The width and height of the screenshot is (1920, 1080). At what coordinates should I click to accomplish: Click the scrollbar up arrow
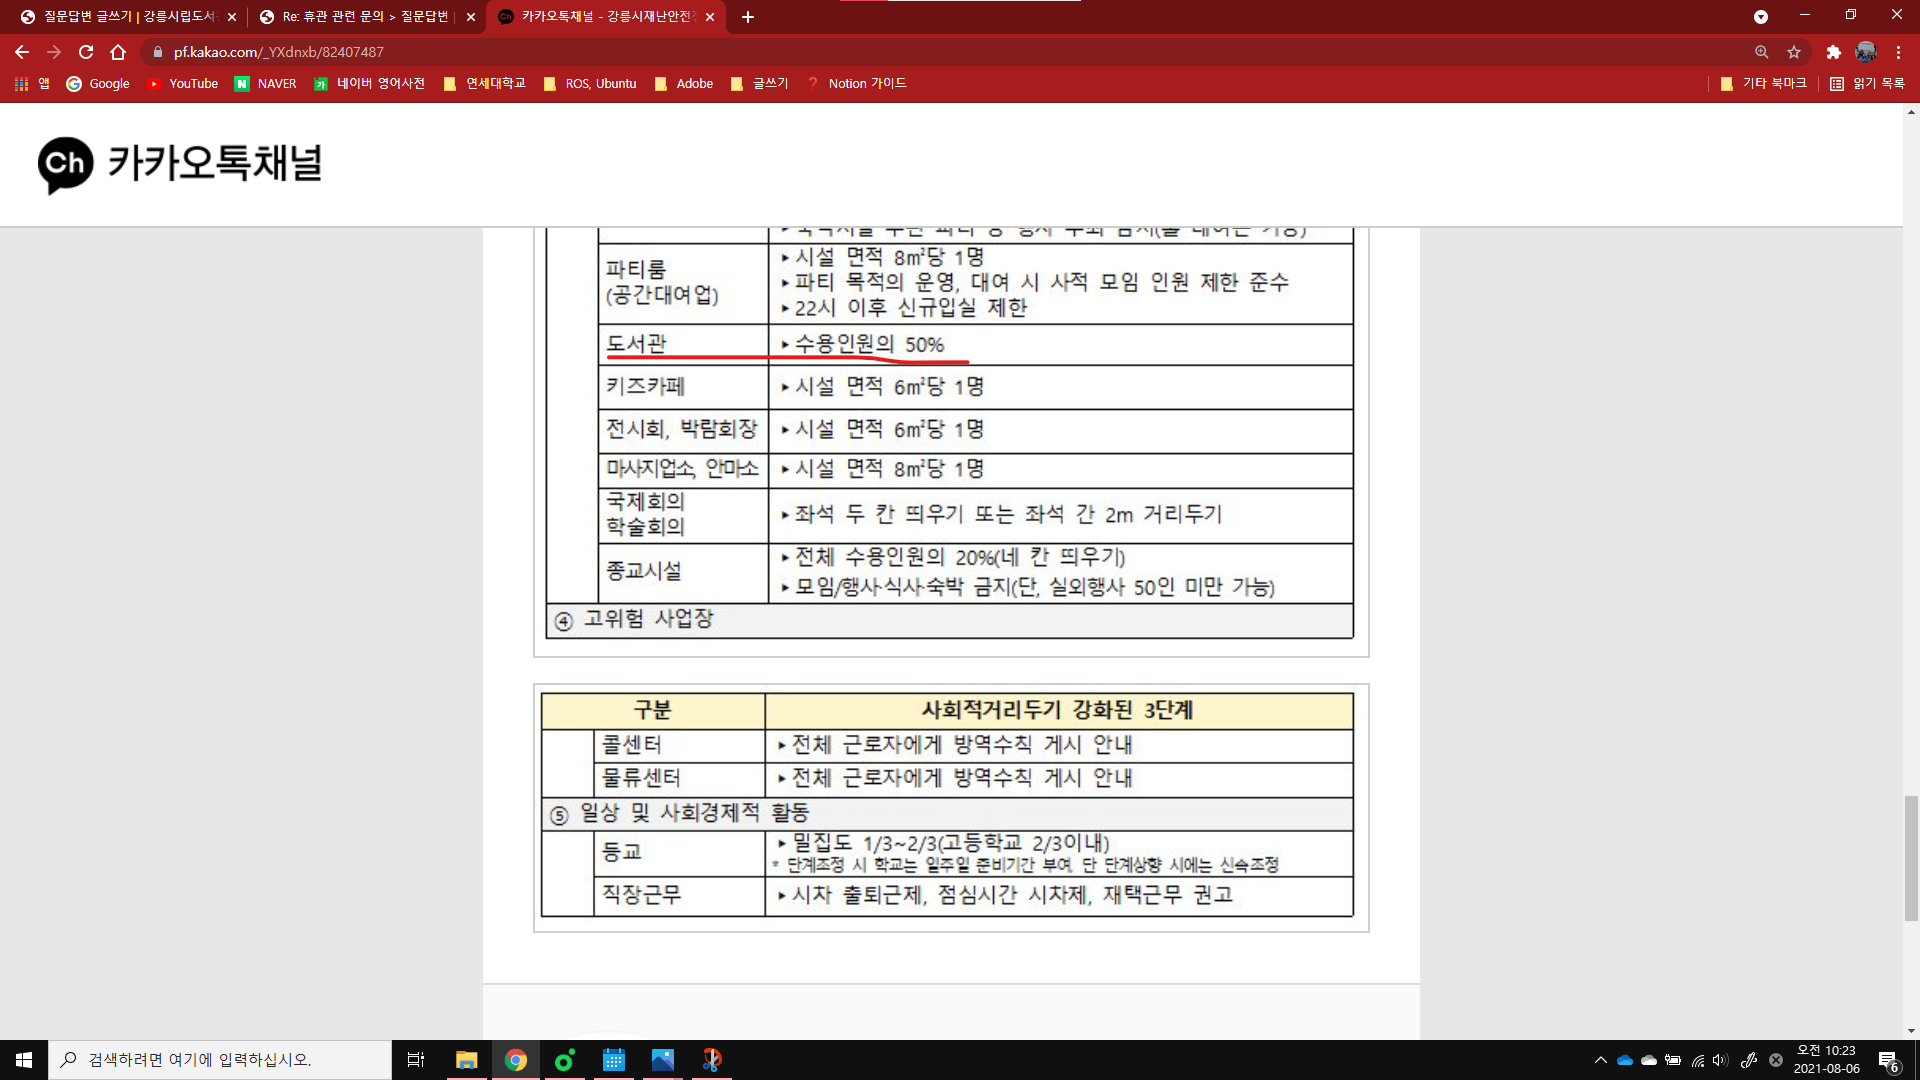pyautogui.click(x=1911, y=112)
